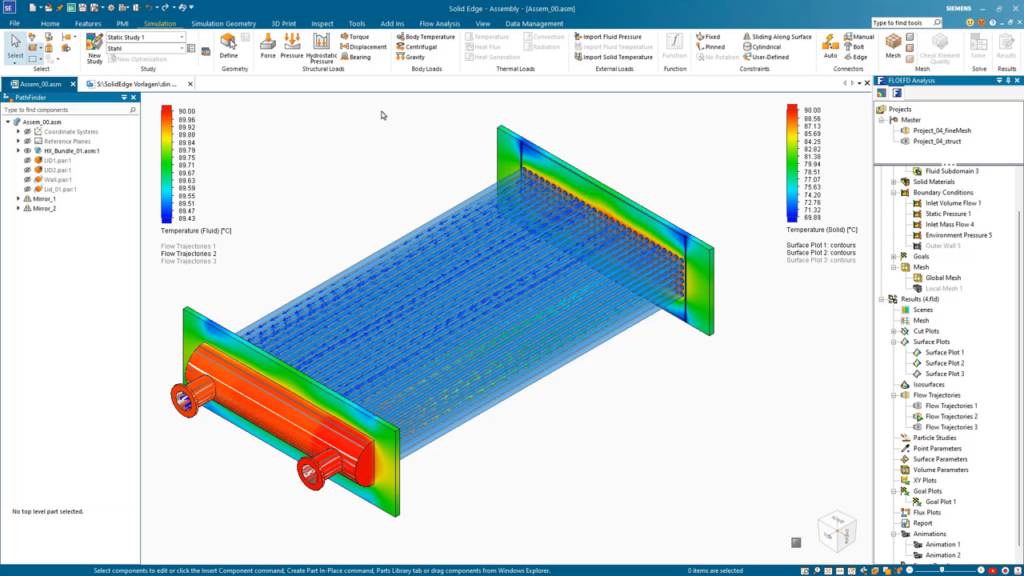Collapse the Flow Trajectories results node
The image size is (1024, 576).
pyautogui.click(x=895, y=395)
